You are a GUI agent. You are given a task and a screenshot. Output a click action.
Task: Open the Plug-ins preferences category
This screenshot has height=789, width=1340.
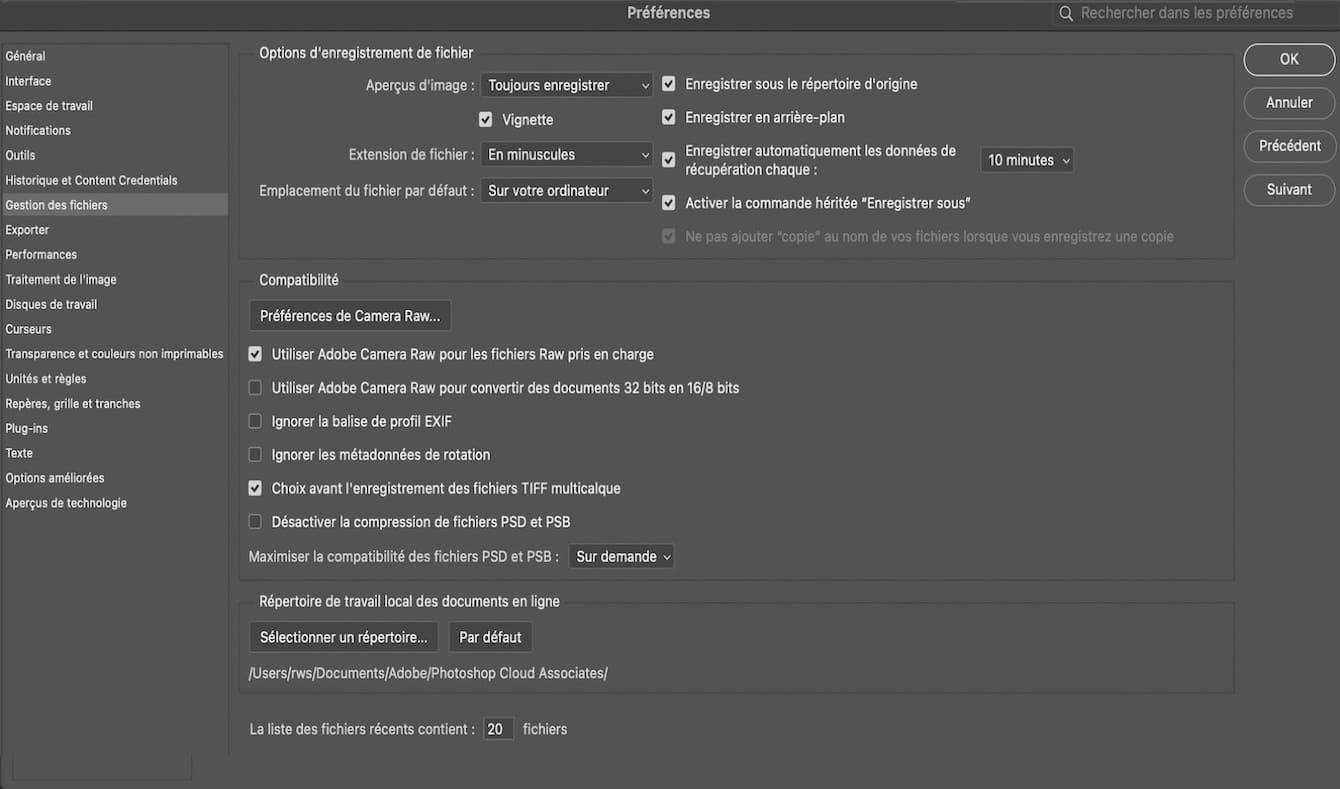pyautogui.click(x=27, y=428)
